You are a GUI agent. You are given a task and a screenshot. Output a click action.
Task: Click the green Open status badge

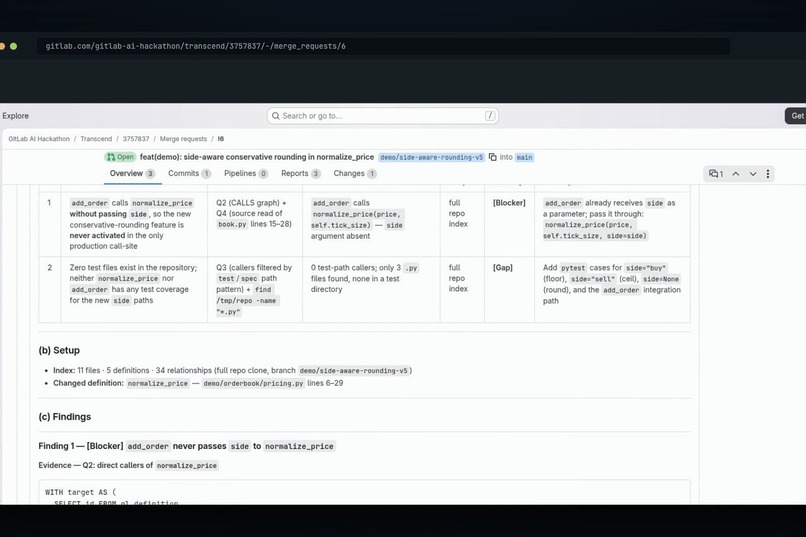tap(120, 157)
